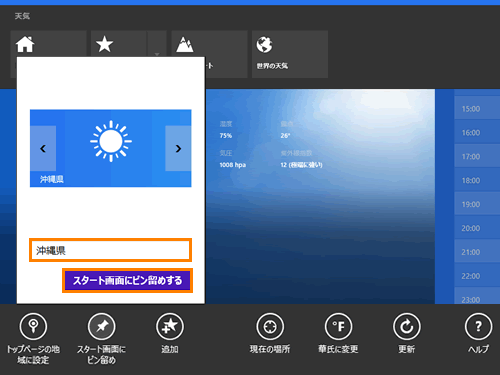Show next tile preview with right arrow
500x375 pixels.
pos(178,148)
